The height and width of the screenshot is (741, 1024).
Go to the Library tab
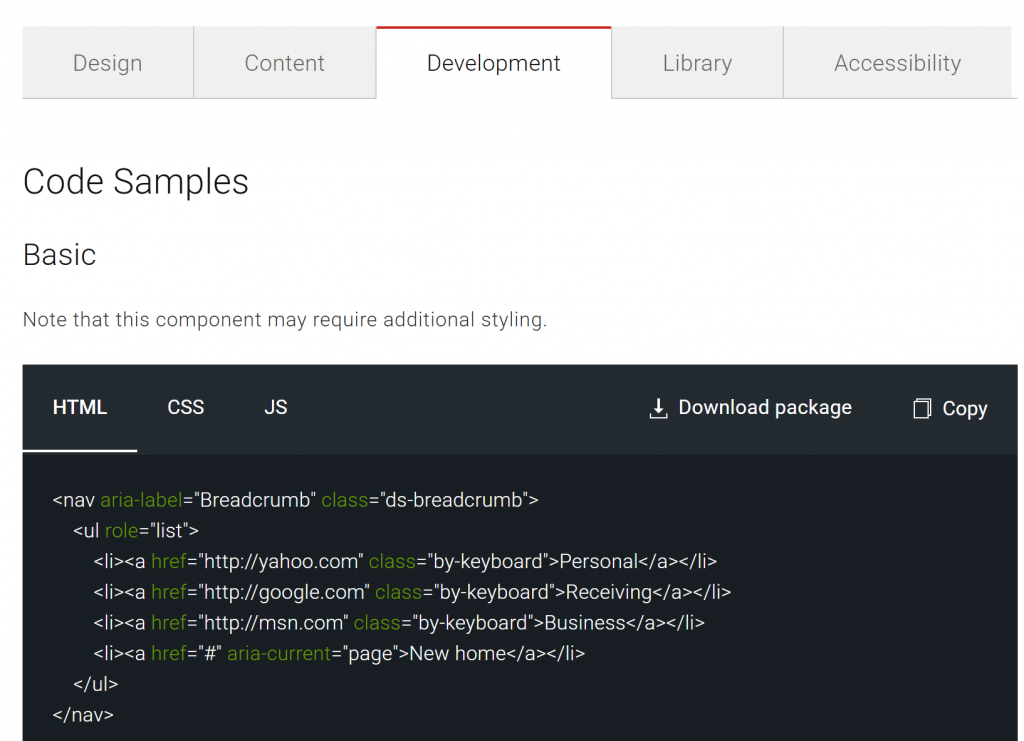697,63
